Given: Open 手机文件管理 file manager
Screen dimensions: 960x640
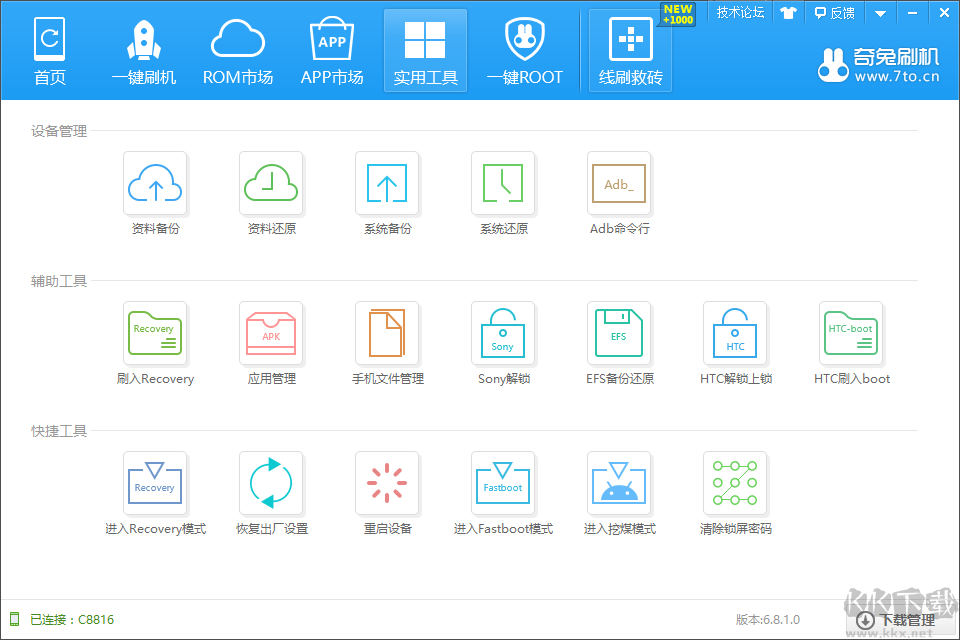Looking at the screenshot, I should (x=387, y=334).
